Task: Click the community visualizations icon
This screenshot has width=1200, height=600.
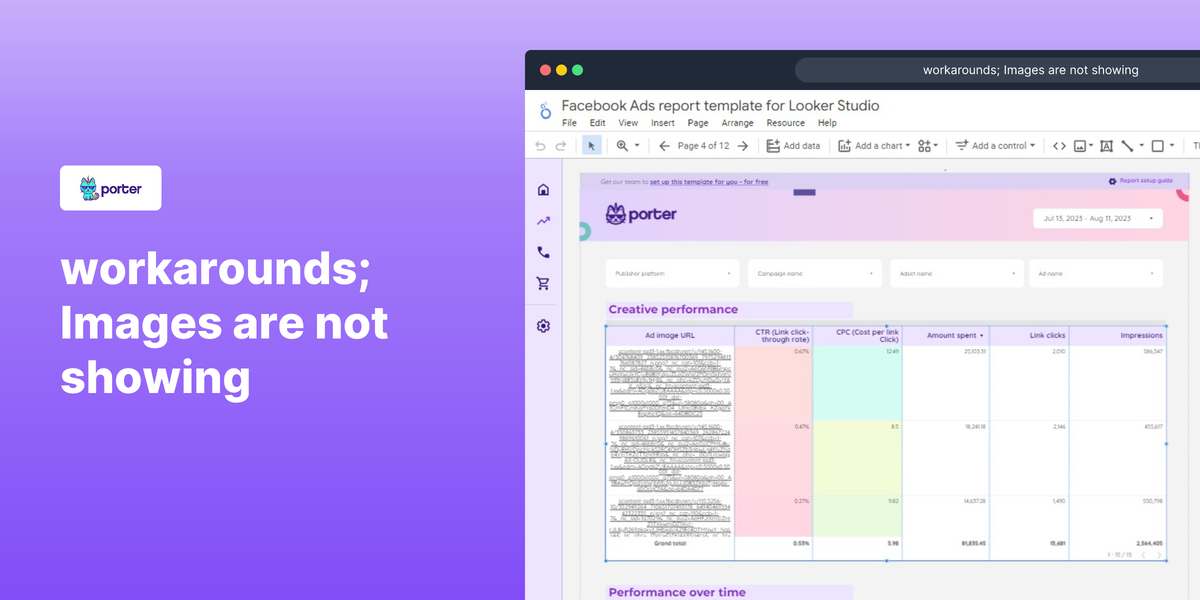Action: click(x=923, y=145)
